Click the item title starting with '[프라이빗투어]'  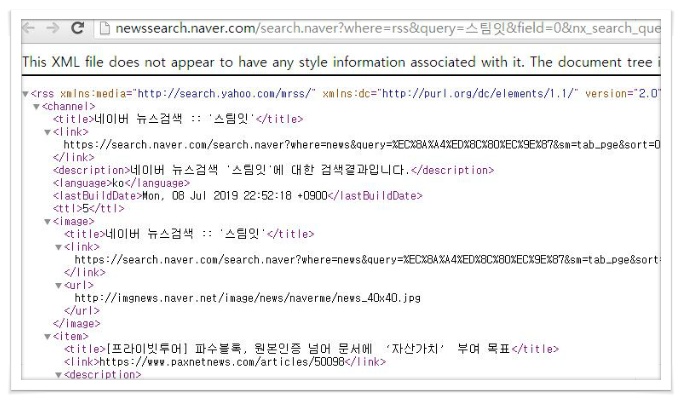click(308, 349)
